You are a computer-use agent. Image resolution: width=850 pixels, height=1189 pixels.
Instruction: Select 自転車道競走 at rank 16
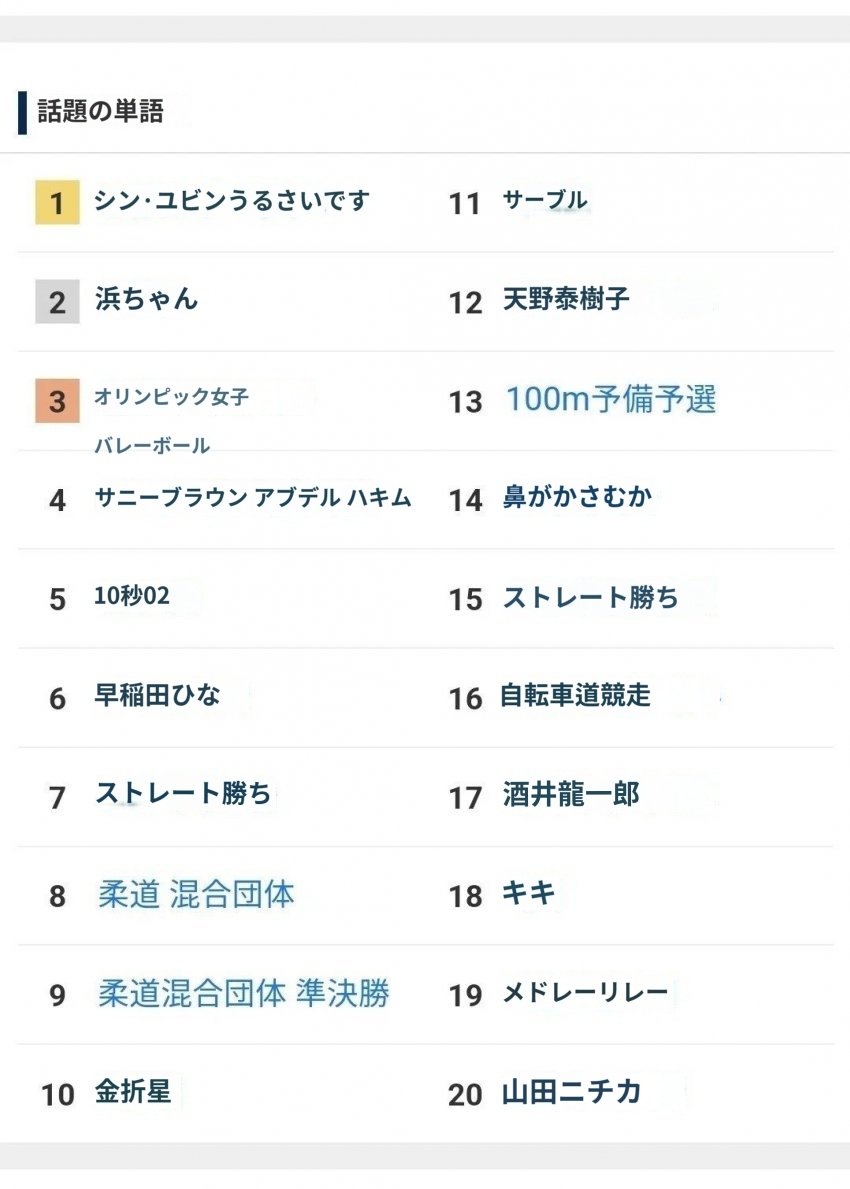[x=576, y=695]
